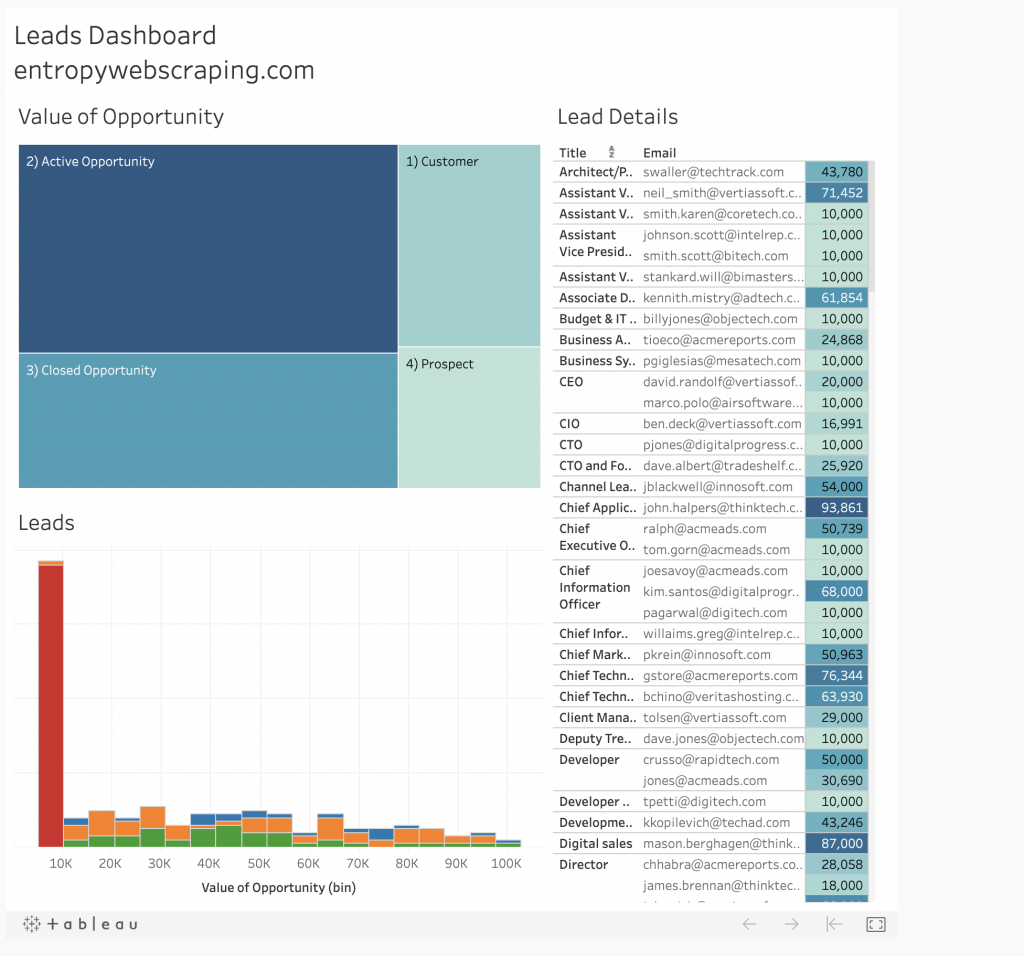Select email tpetti@digitech.com

tap(704, 801)
